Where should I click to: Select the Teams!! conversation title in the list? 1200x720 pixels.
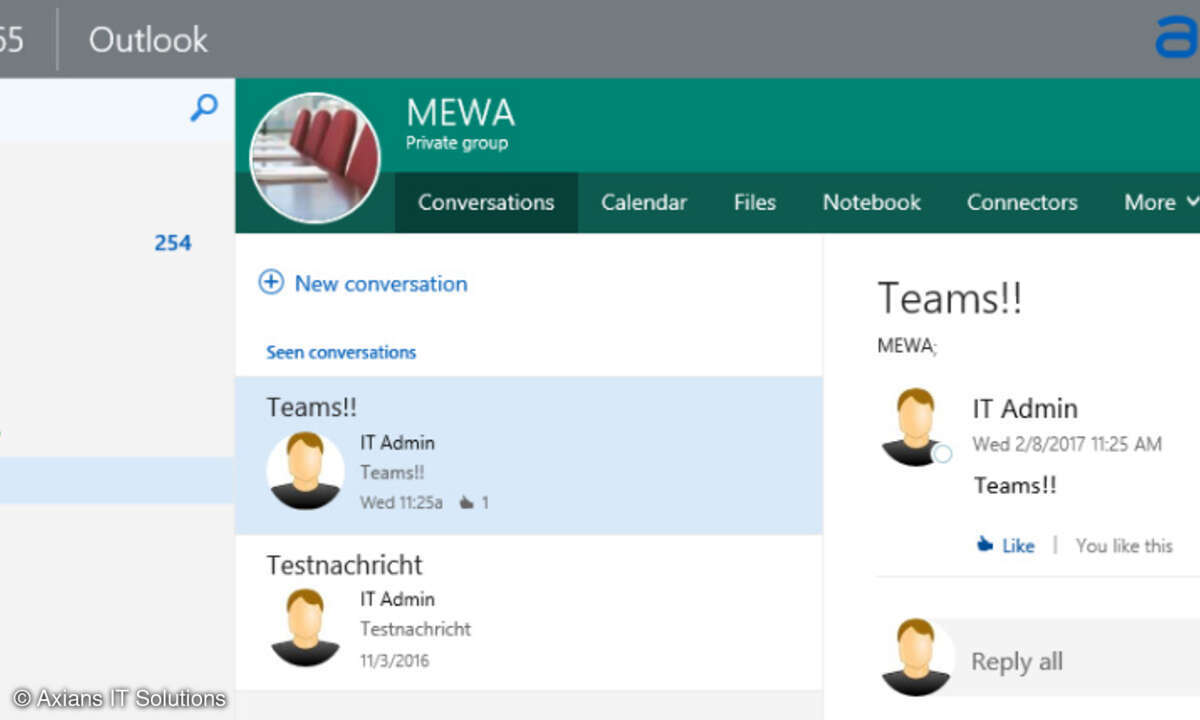point(311,407)
